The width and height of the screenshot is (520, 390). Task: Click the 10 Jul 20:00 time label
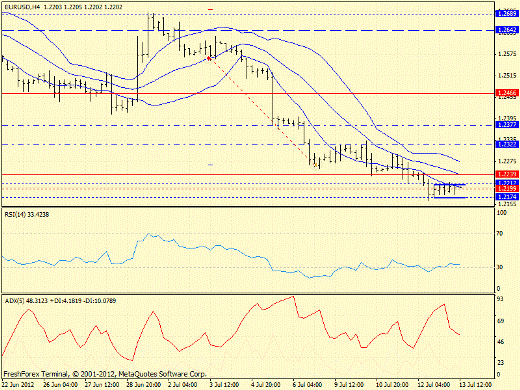pyautogui.click(x=392, y=385)
